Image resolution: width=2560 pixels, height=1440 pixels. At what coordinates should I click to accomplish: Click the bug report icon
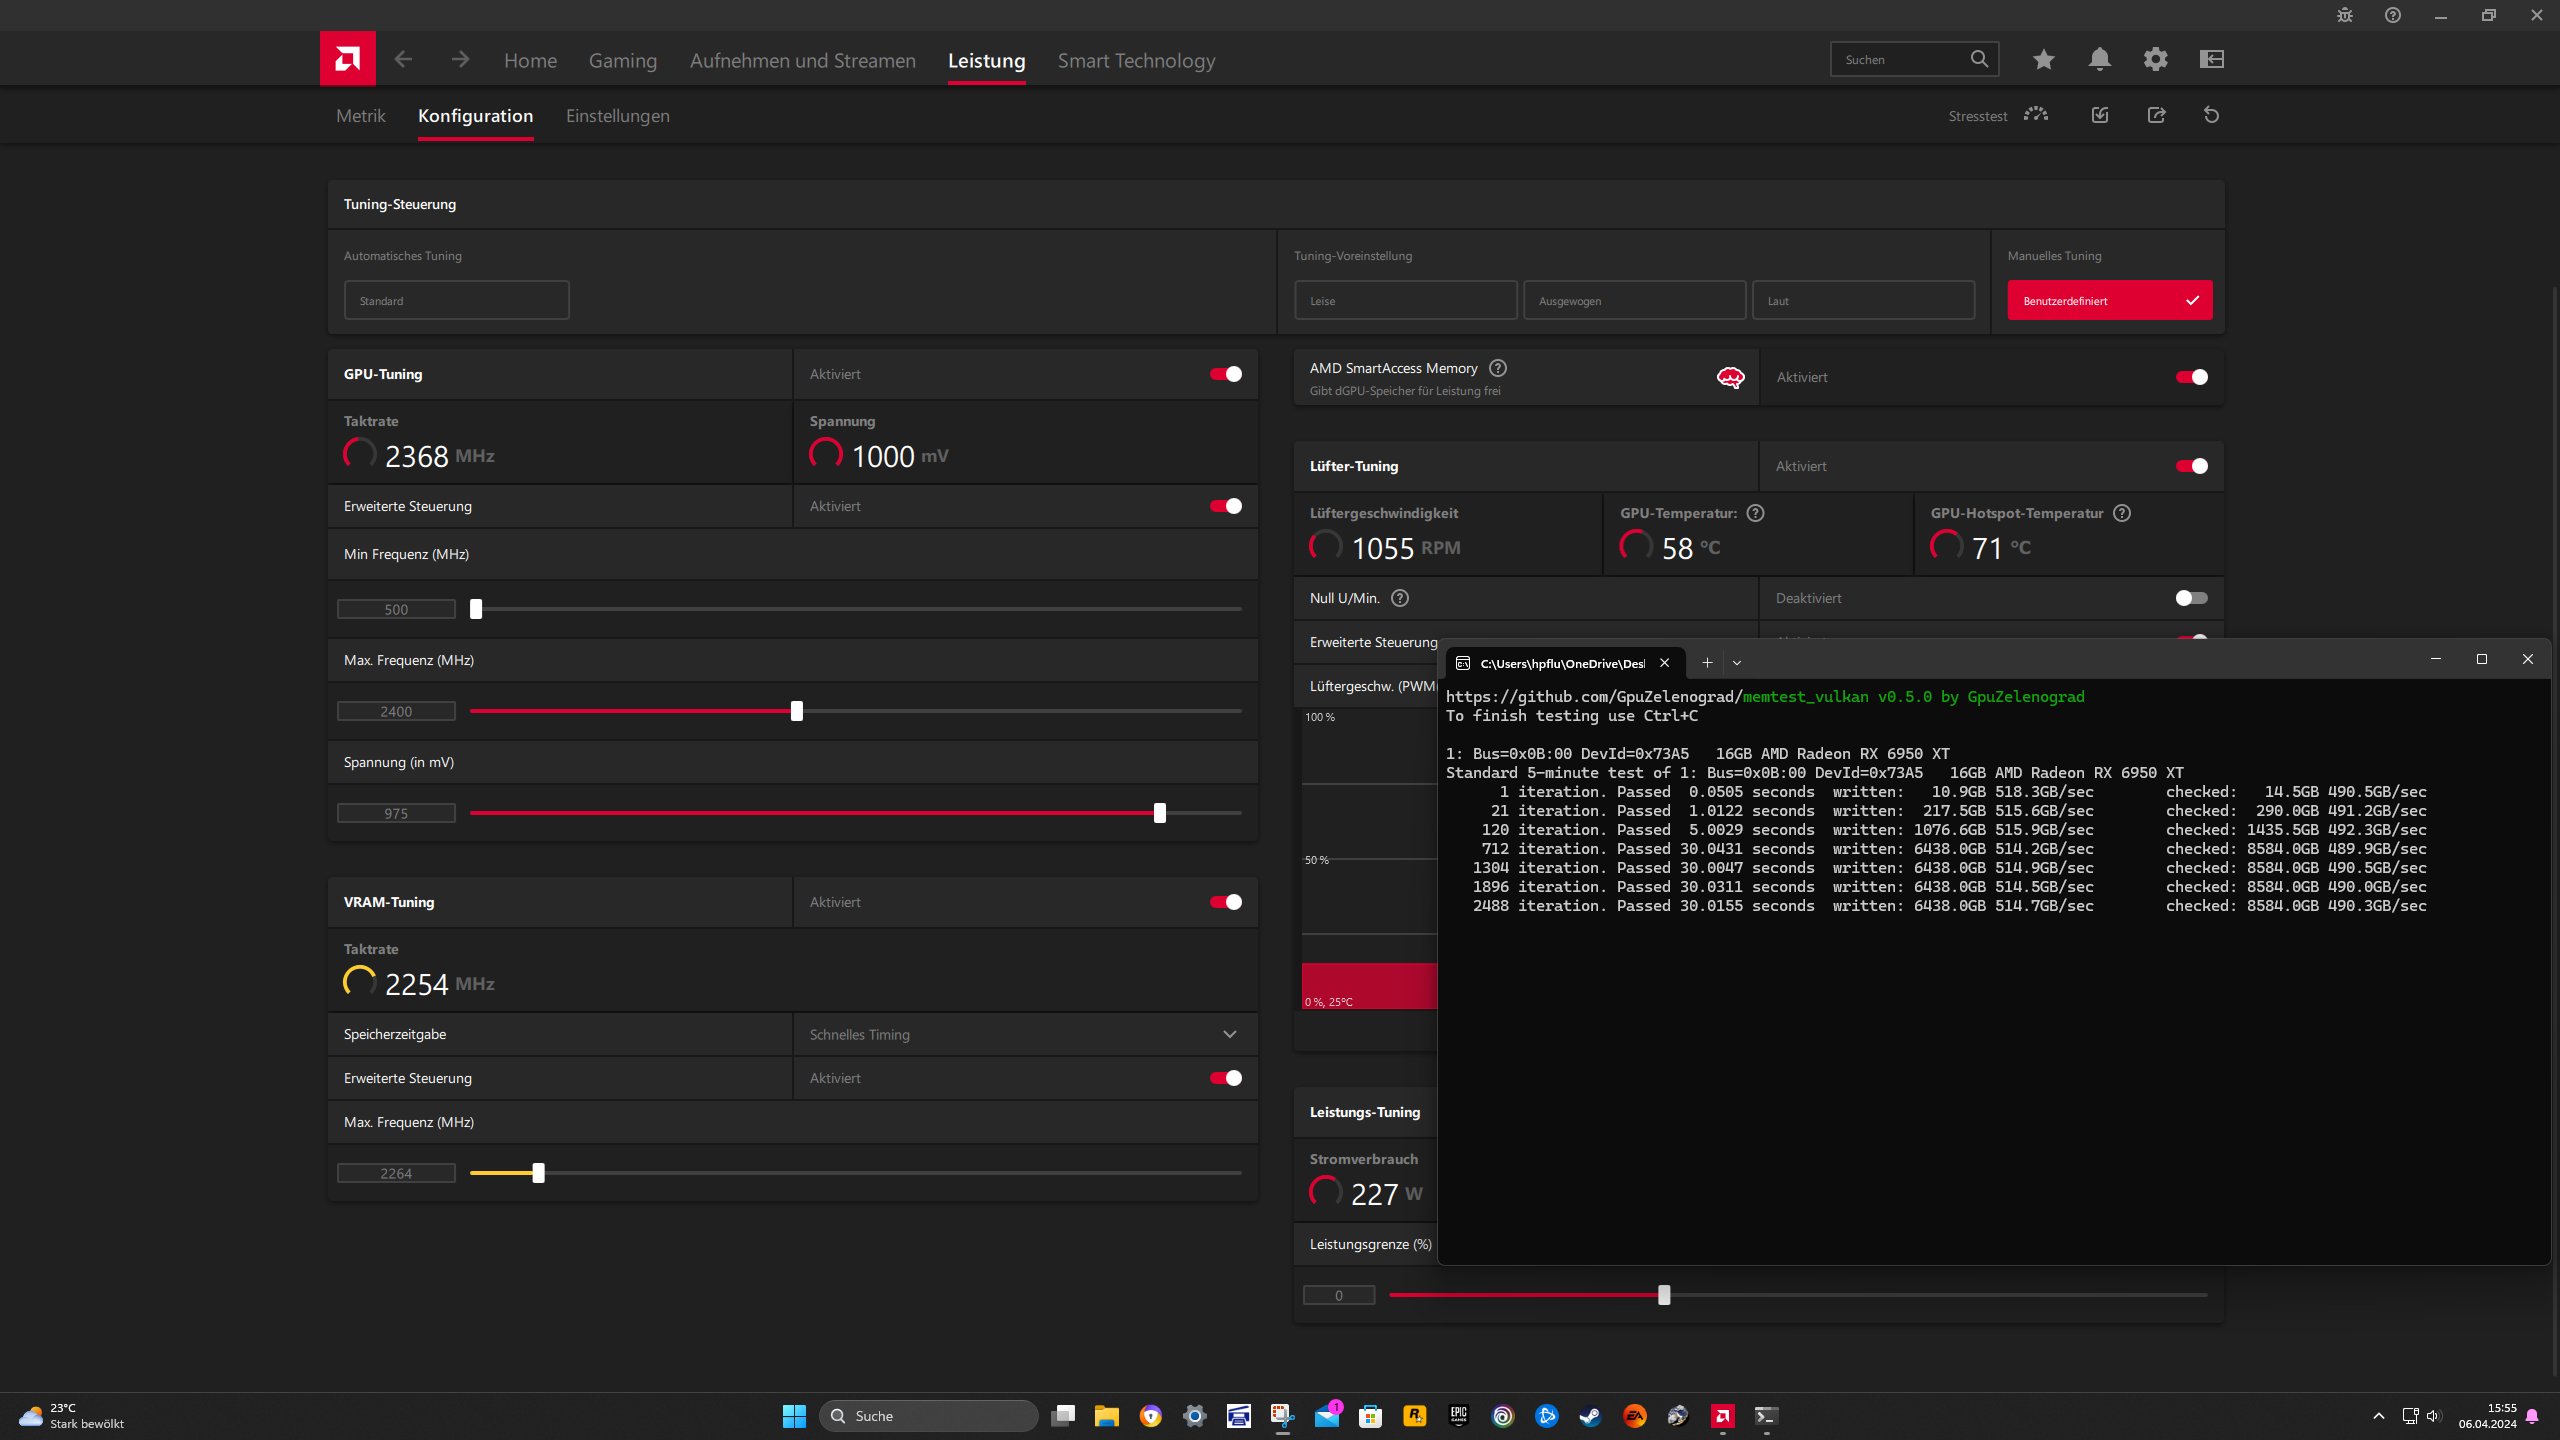(2344, 15)
